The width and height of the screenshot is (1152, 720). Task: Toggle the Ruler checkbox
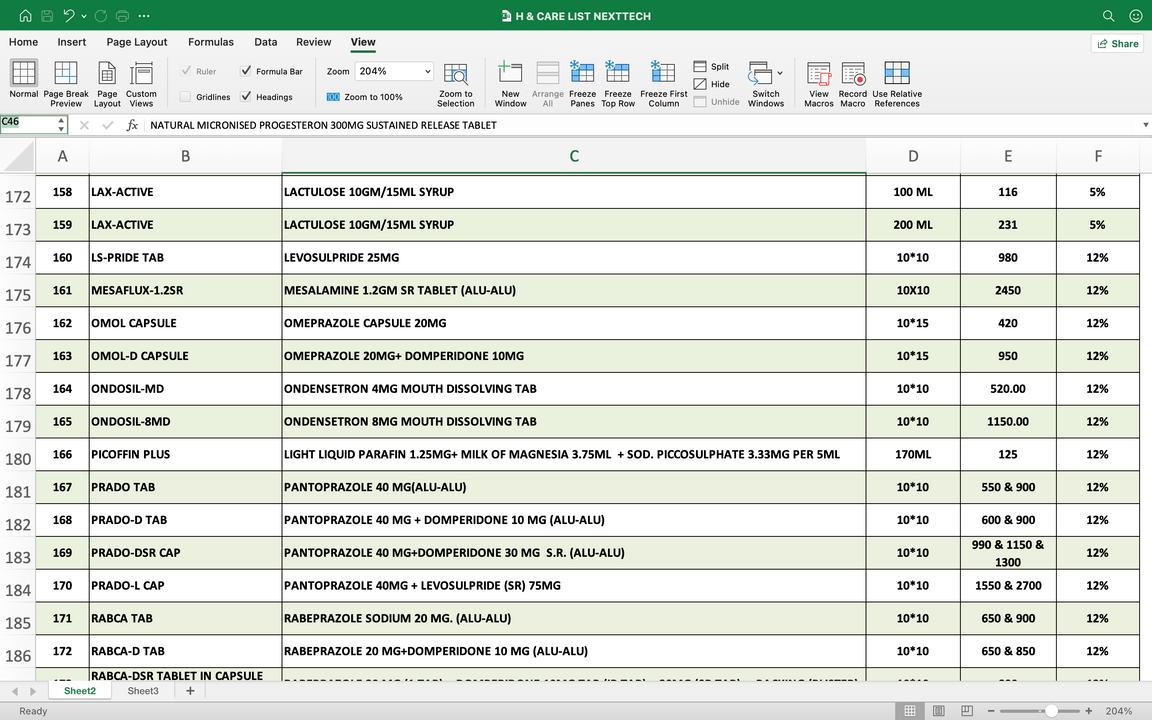click(x=186, y=71)
